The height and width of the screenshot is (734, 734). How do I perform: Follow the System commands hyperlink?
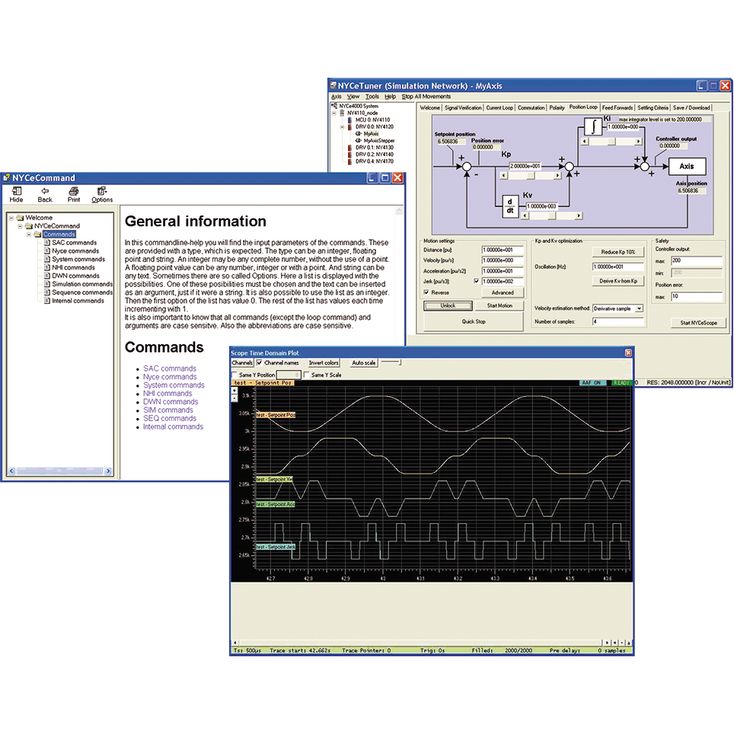174,385
